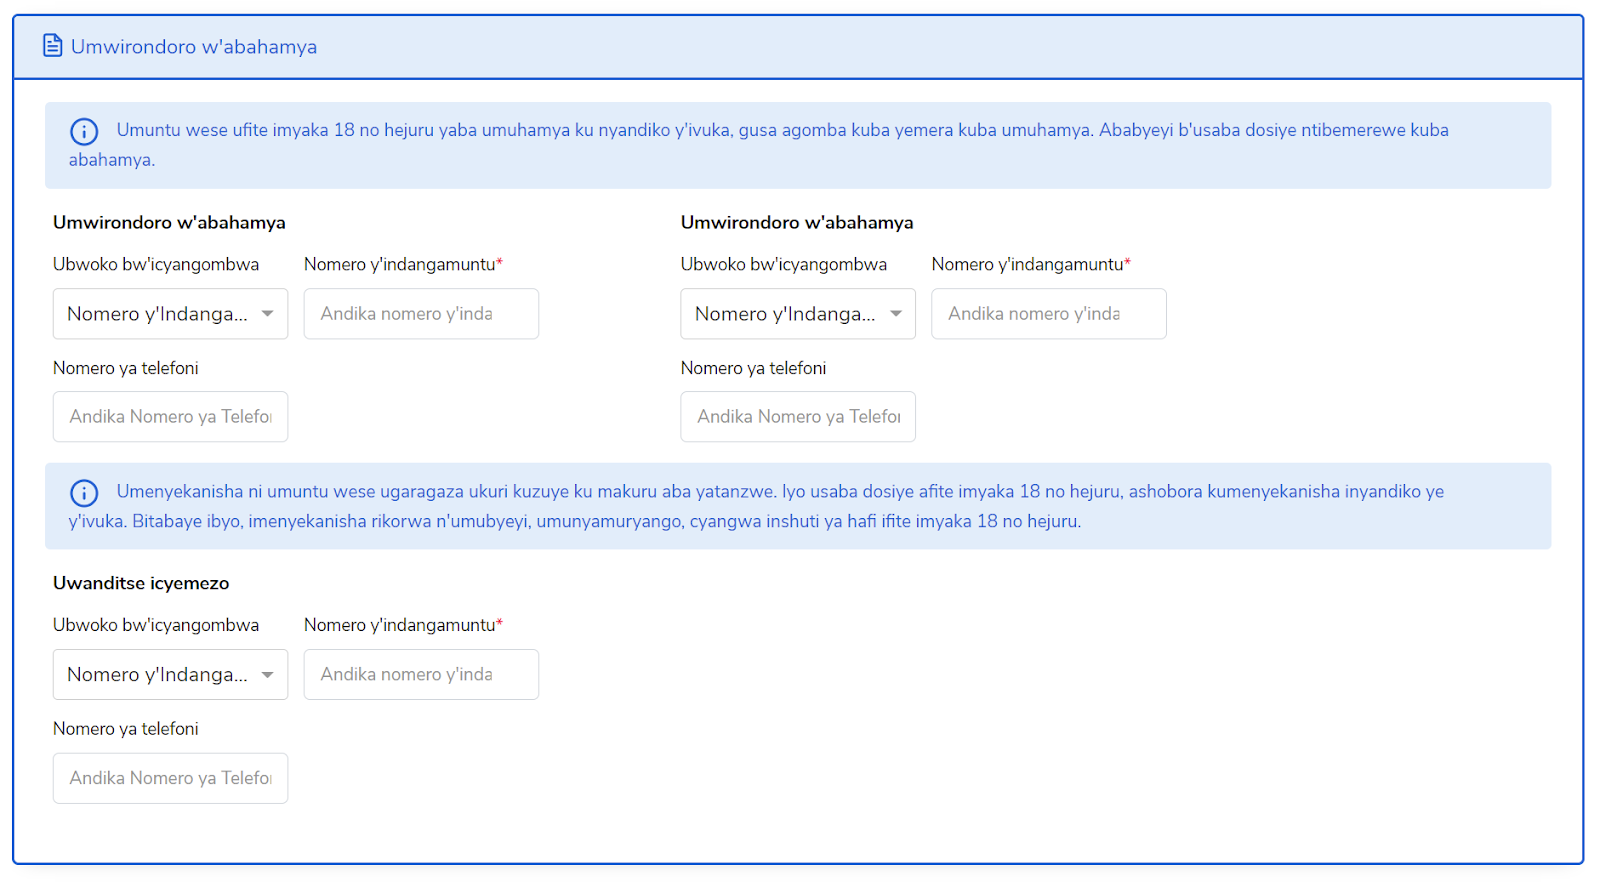Open the second witness document type dropdown
This screenshot has width=1600, height=882.
tap(798, 314)
